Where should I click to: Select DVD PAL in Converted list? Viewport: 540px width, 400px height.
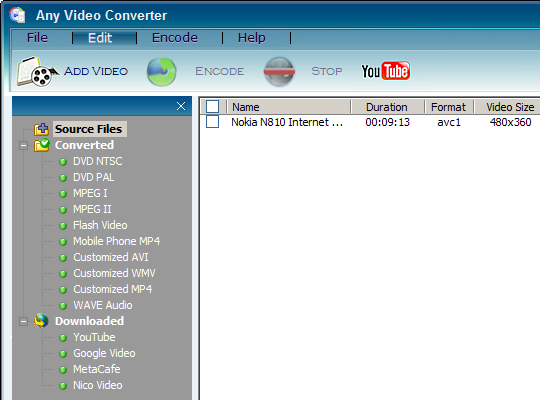(x=94, y=177)
